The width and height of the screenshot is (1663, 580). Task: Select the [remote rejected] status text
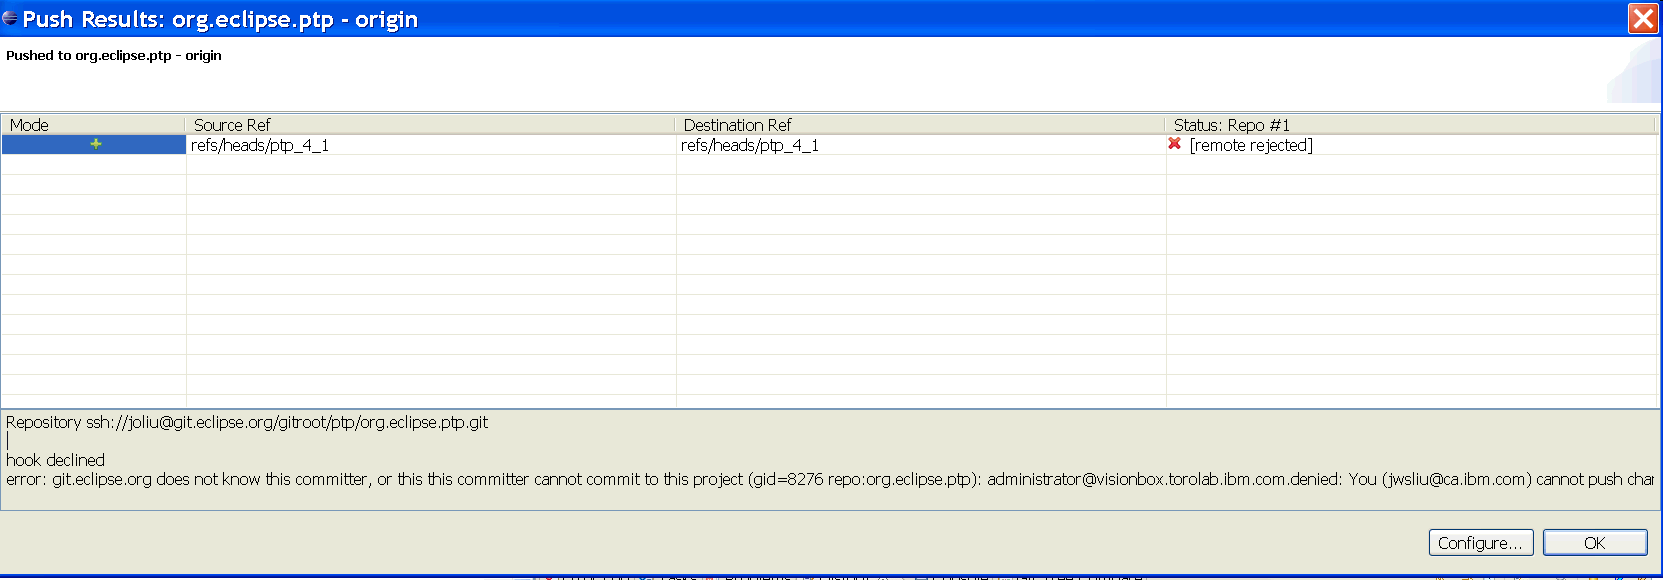[1251, 145]
